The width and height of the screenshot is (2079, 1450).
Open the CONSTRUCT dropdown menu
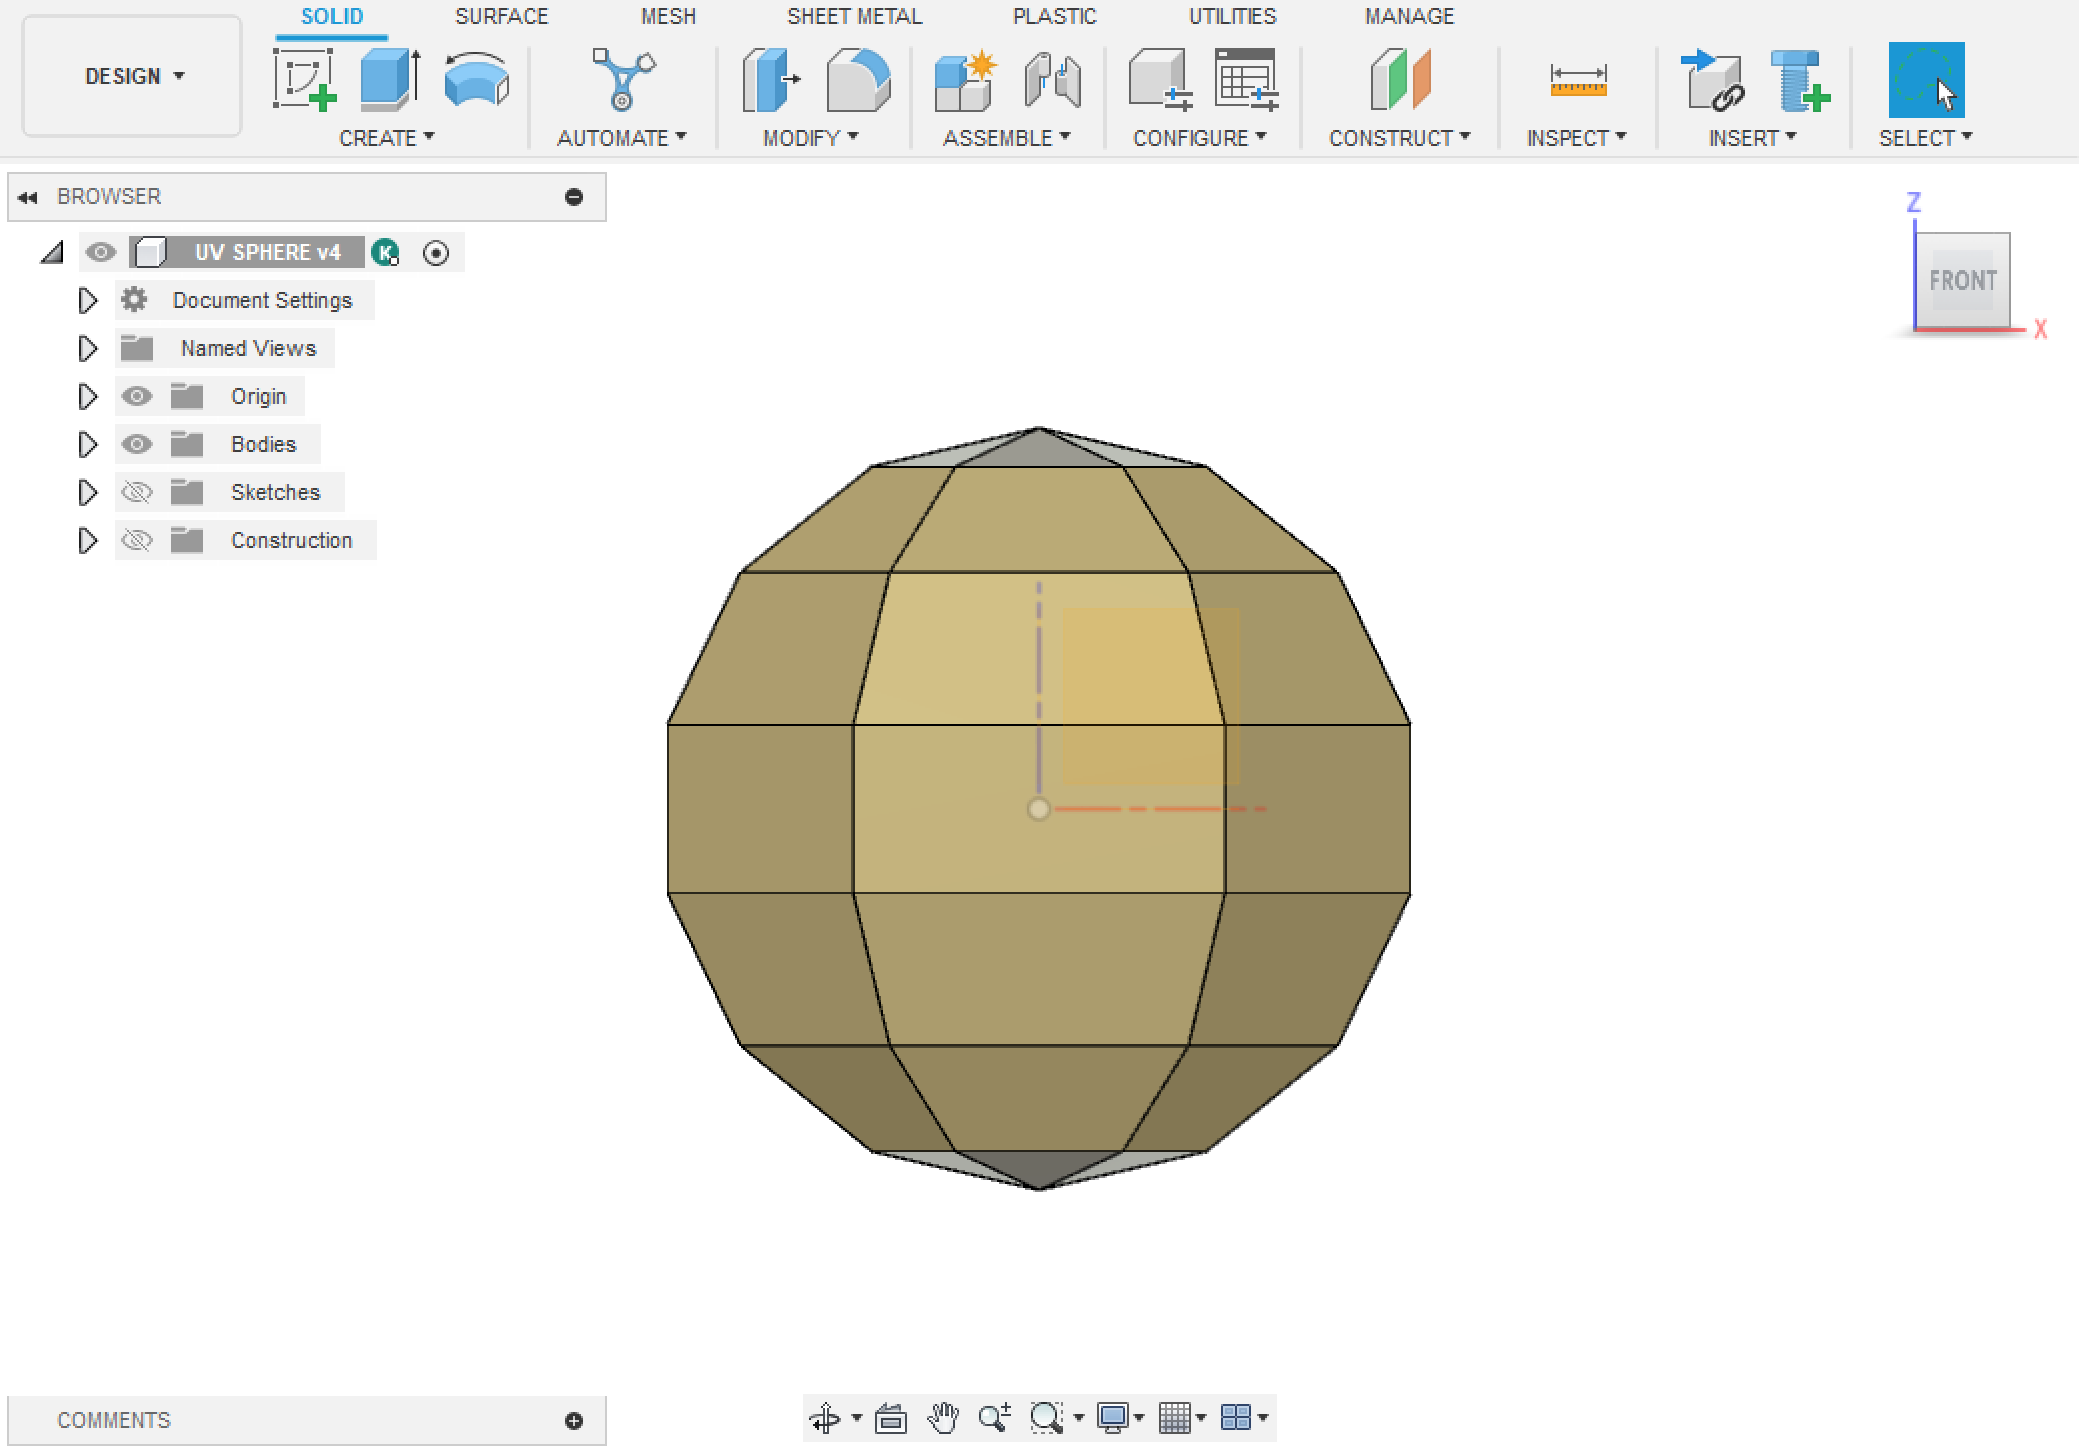(1399, 138)
